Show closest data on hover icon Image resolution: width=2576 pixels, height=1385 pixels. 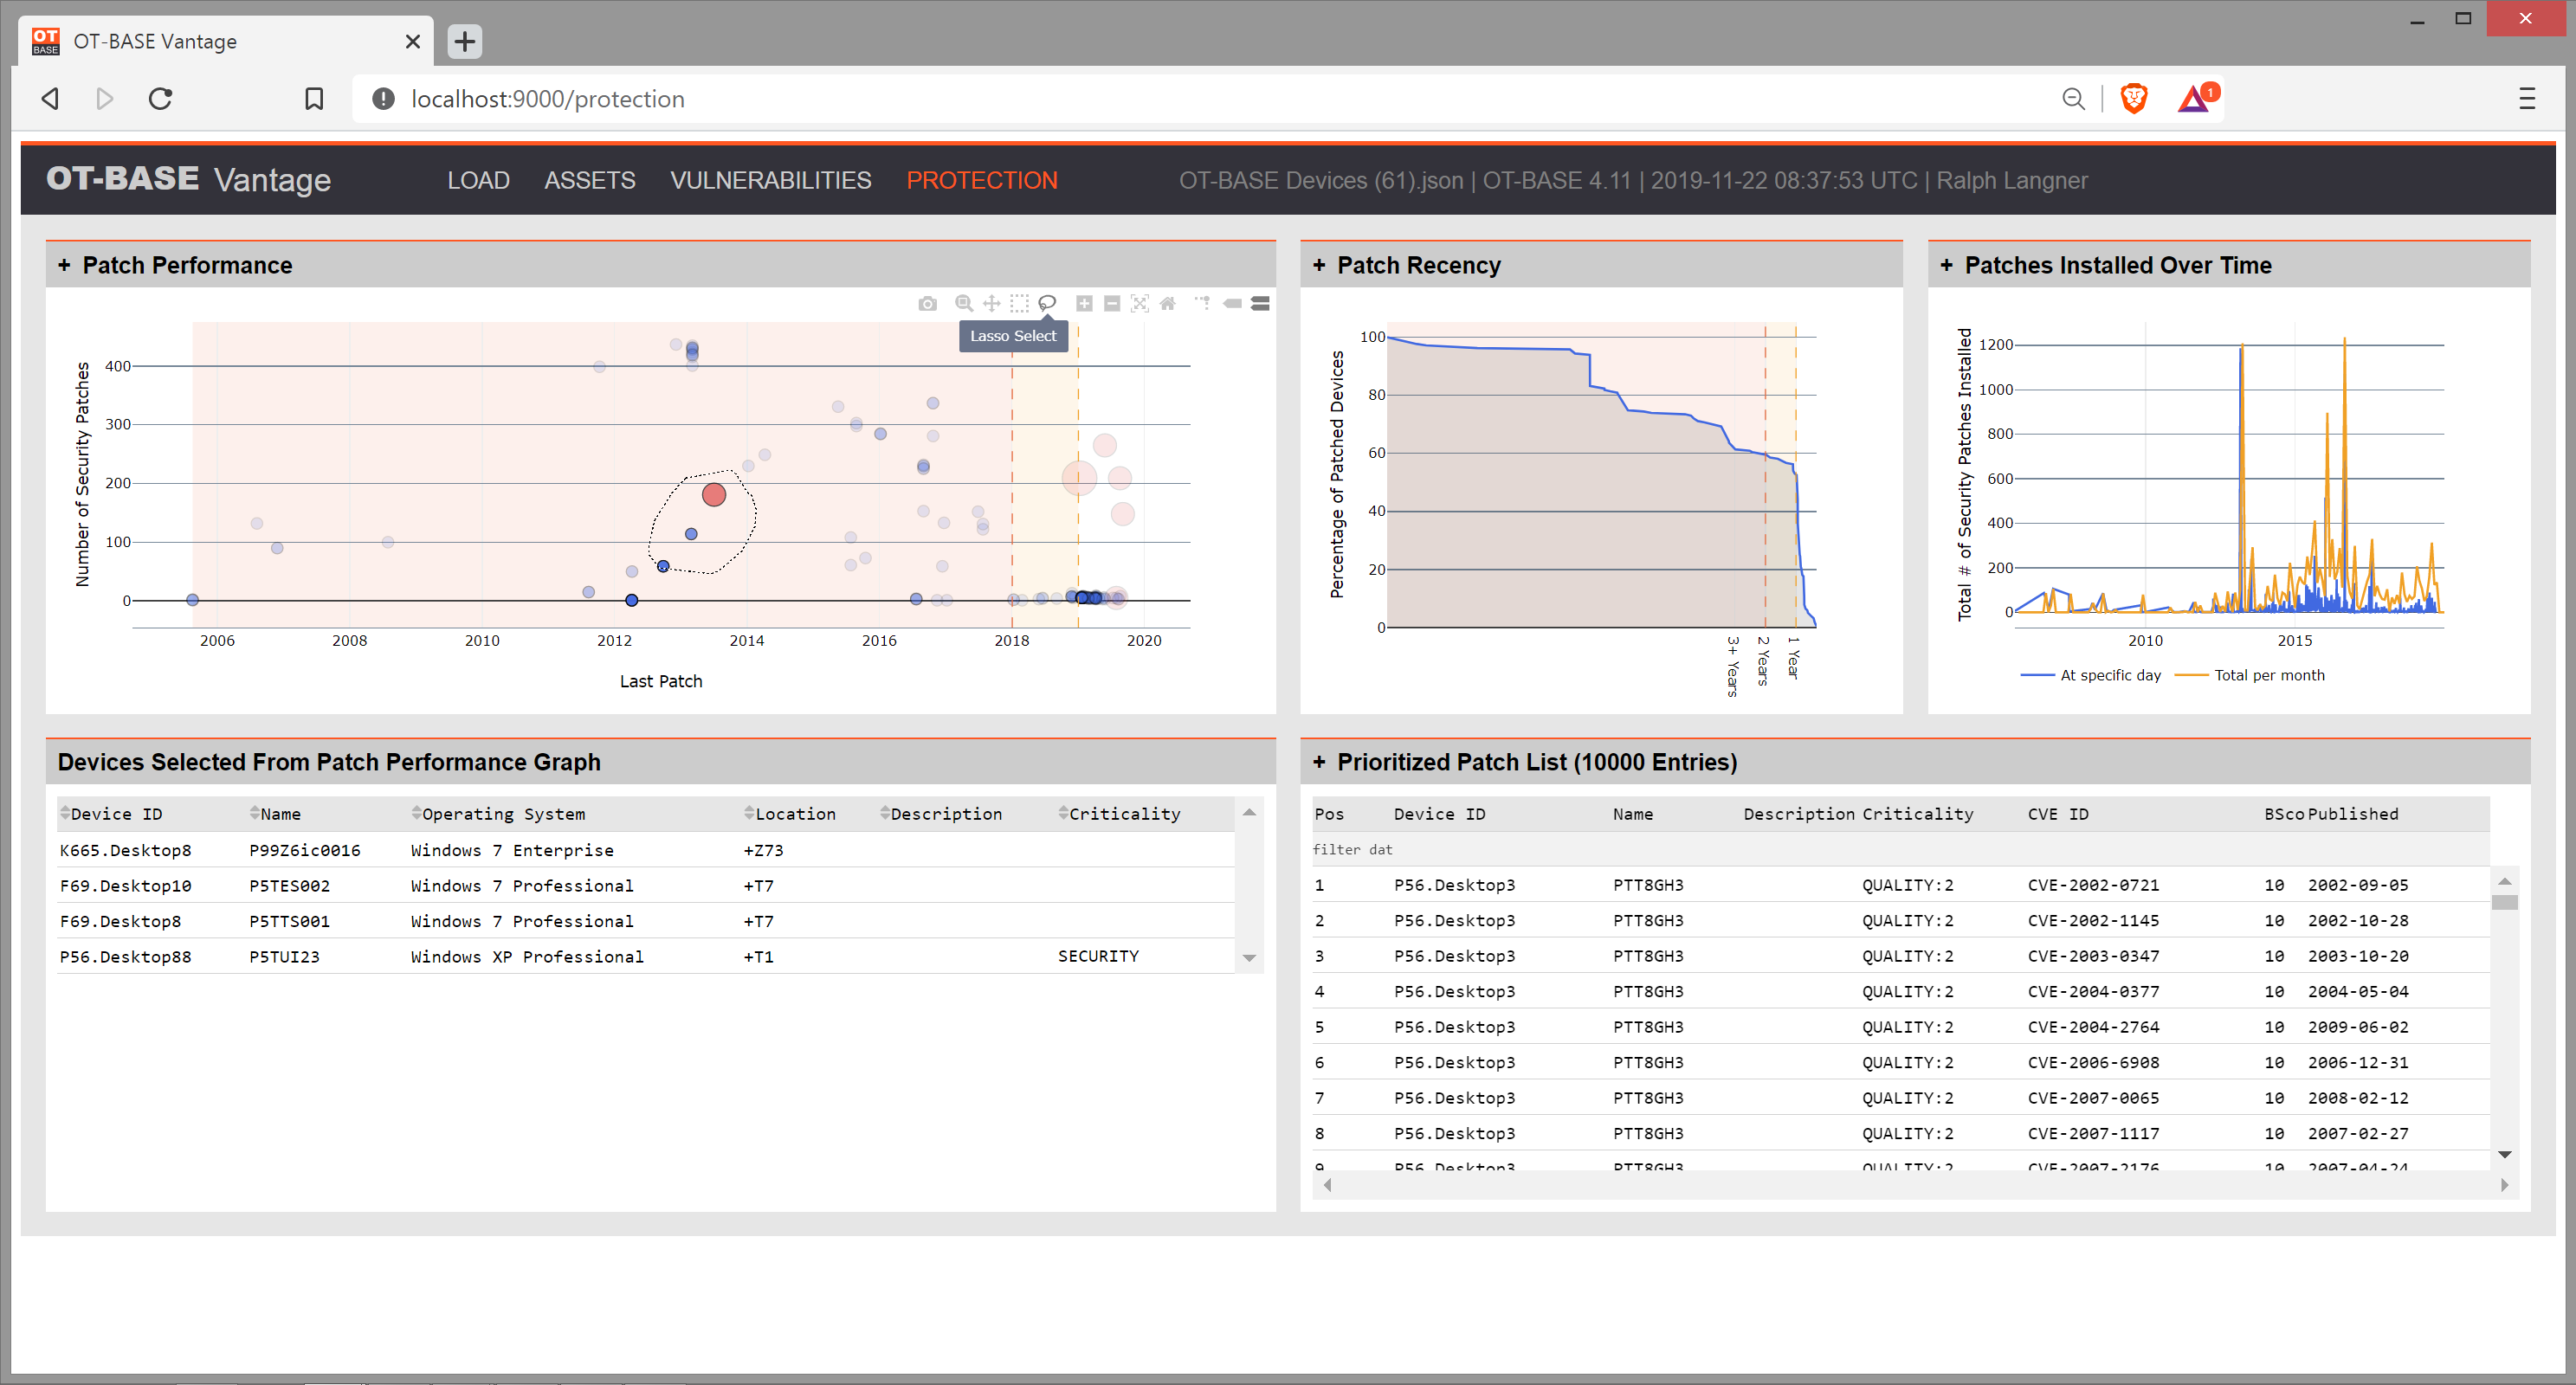click(1232, 303)
